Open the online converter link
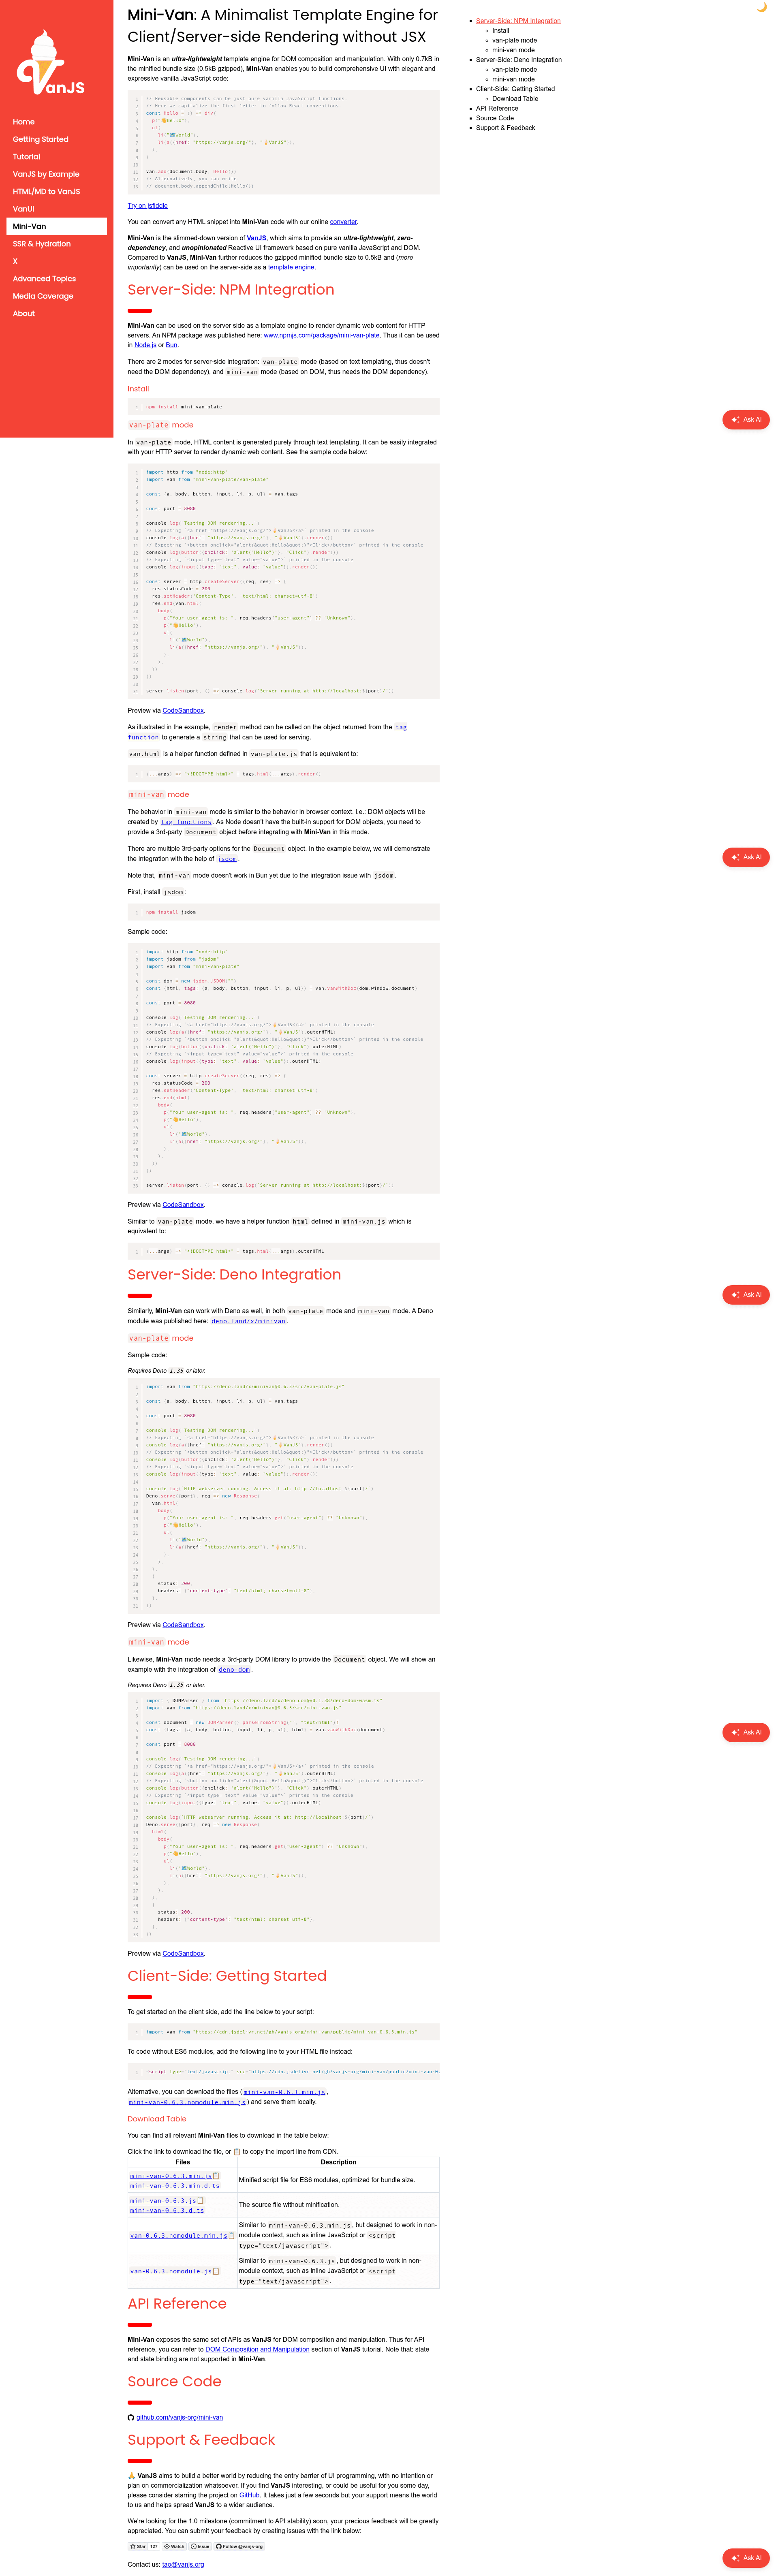The height and width of the screenshot is (2576, 778). click(343, 222)
